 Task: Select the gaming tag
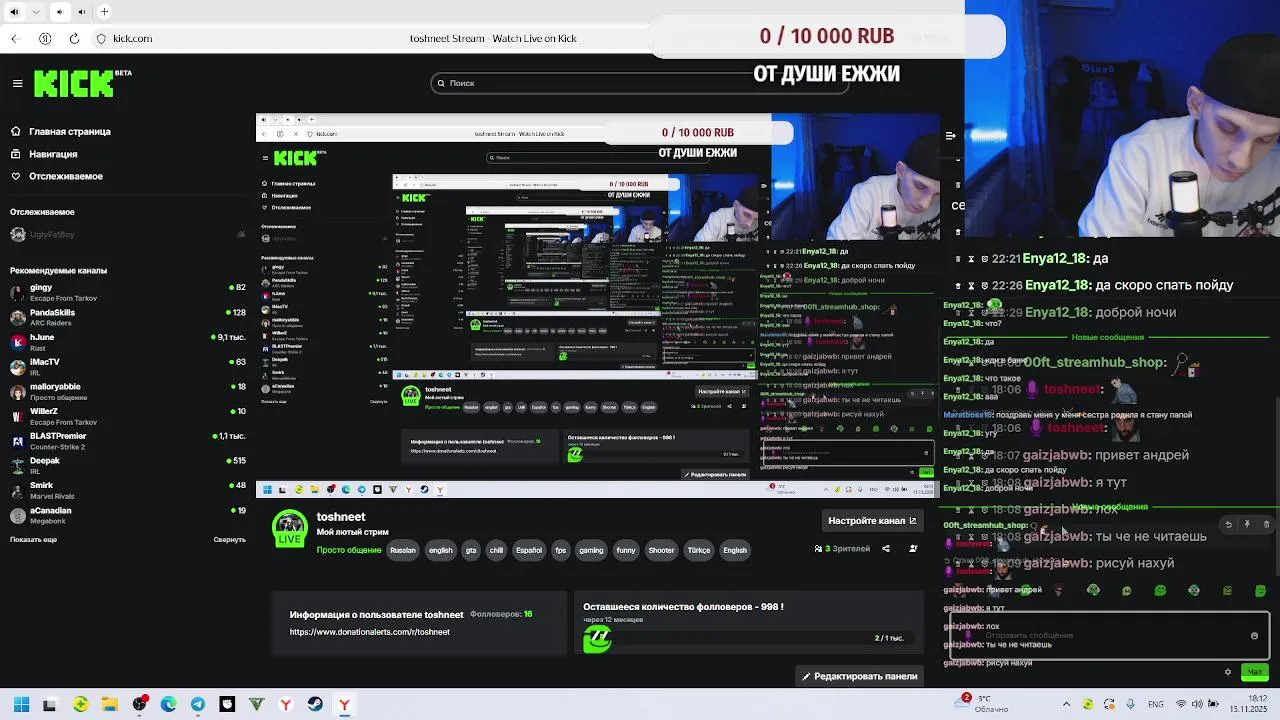pyautogui.click(x=591, y=550)
